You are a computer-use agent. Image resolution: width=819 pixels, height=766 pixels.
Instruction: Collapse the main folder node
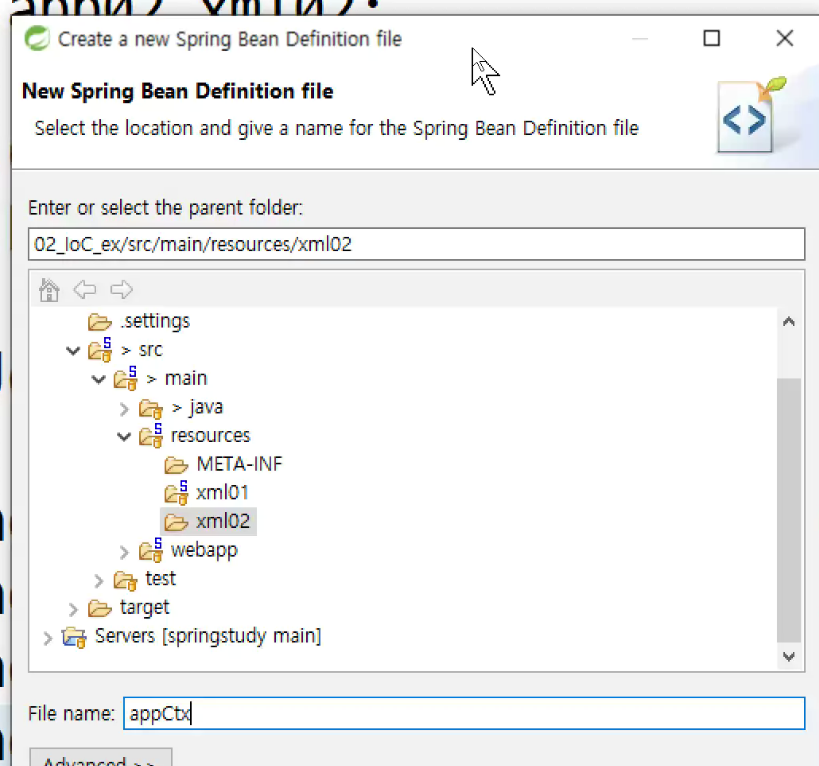(99, 379)
